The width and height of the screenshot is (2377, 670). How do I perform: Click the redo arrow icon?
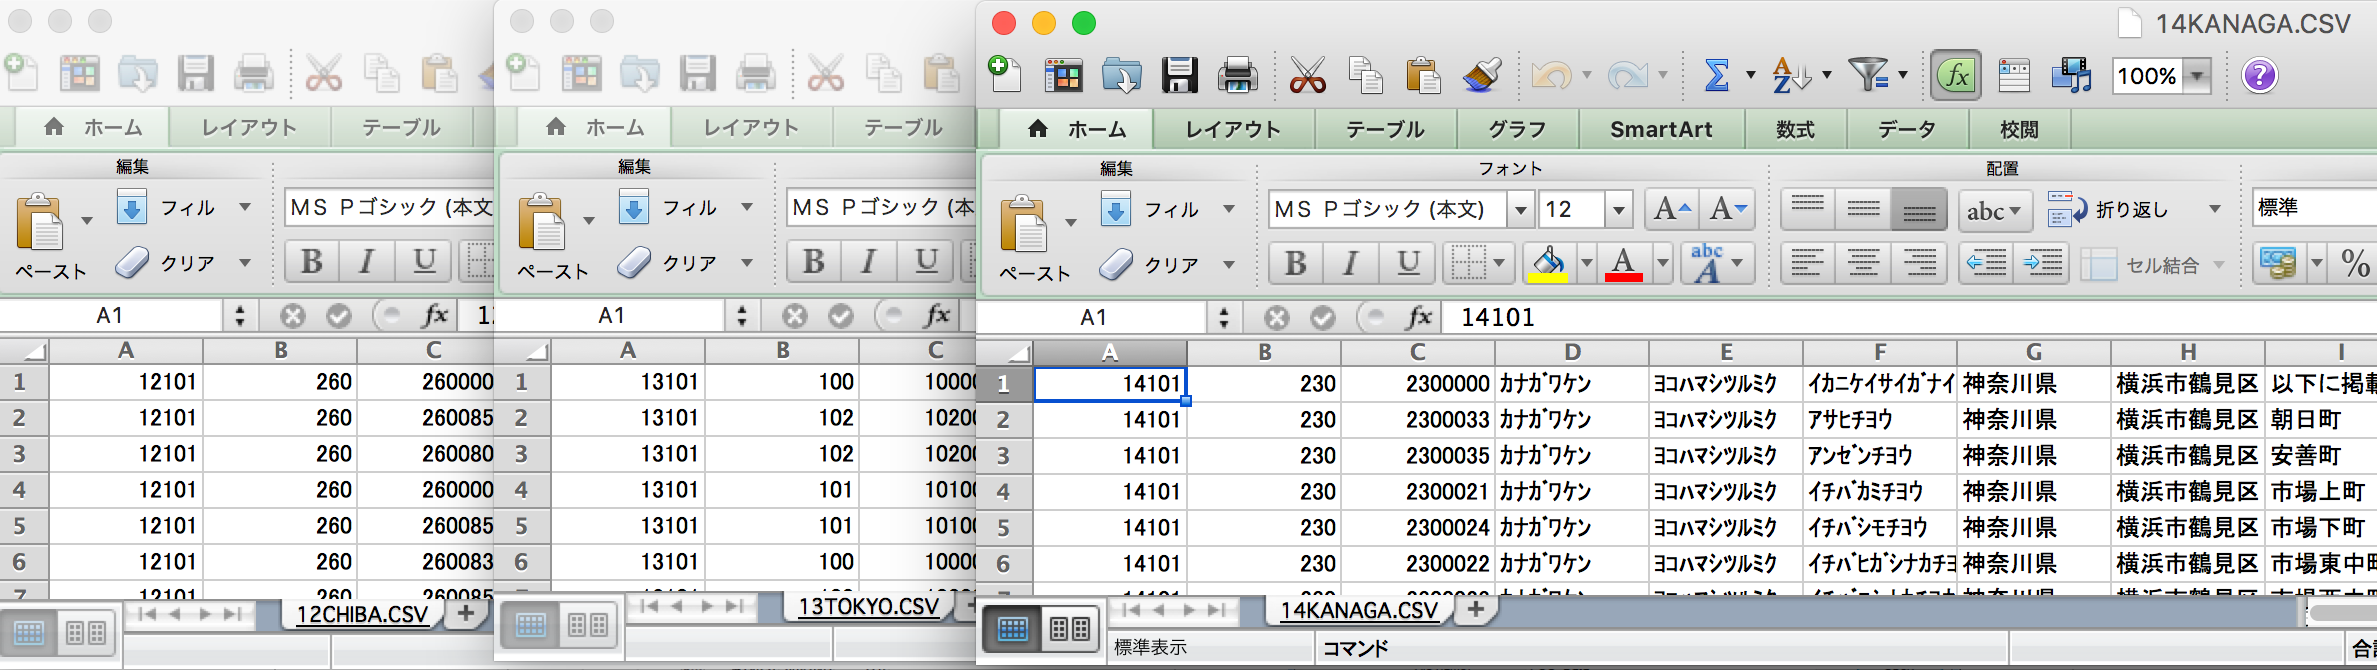tap(1627, 75)
